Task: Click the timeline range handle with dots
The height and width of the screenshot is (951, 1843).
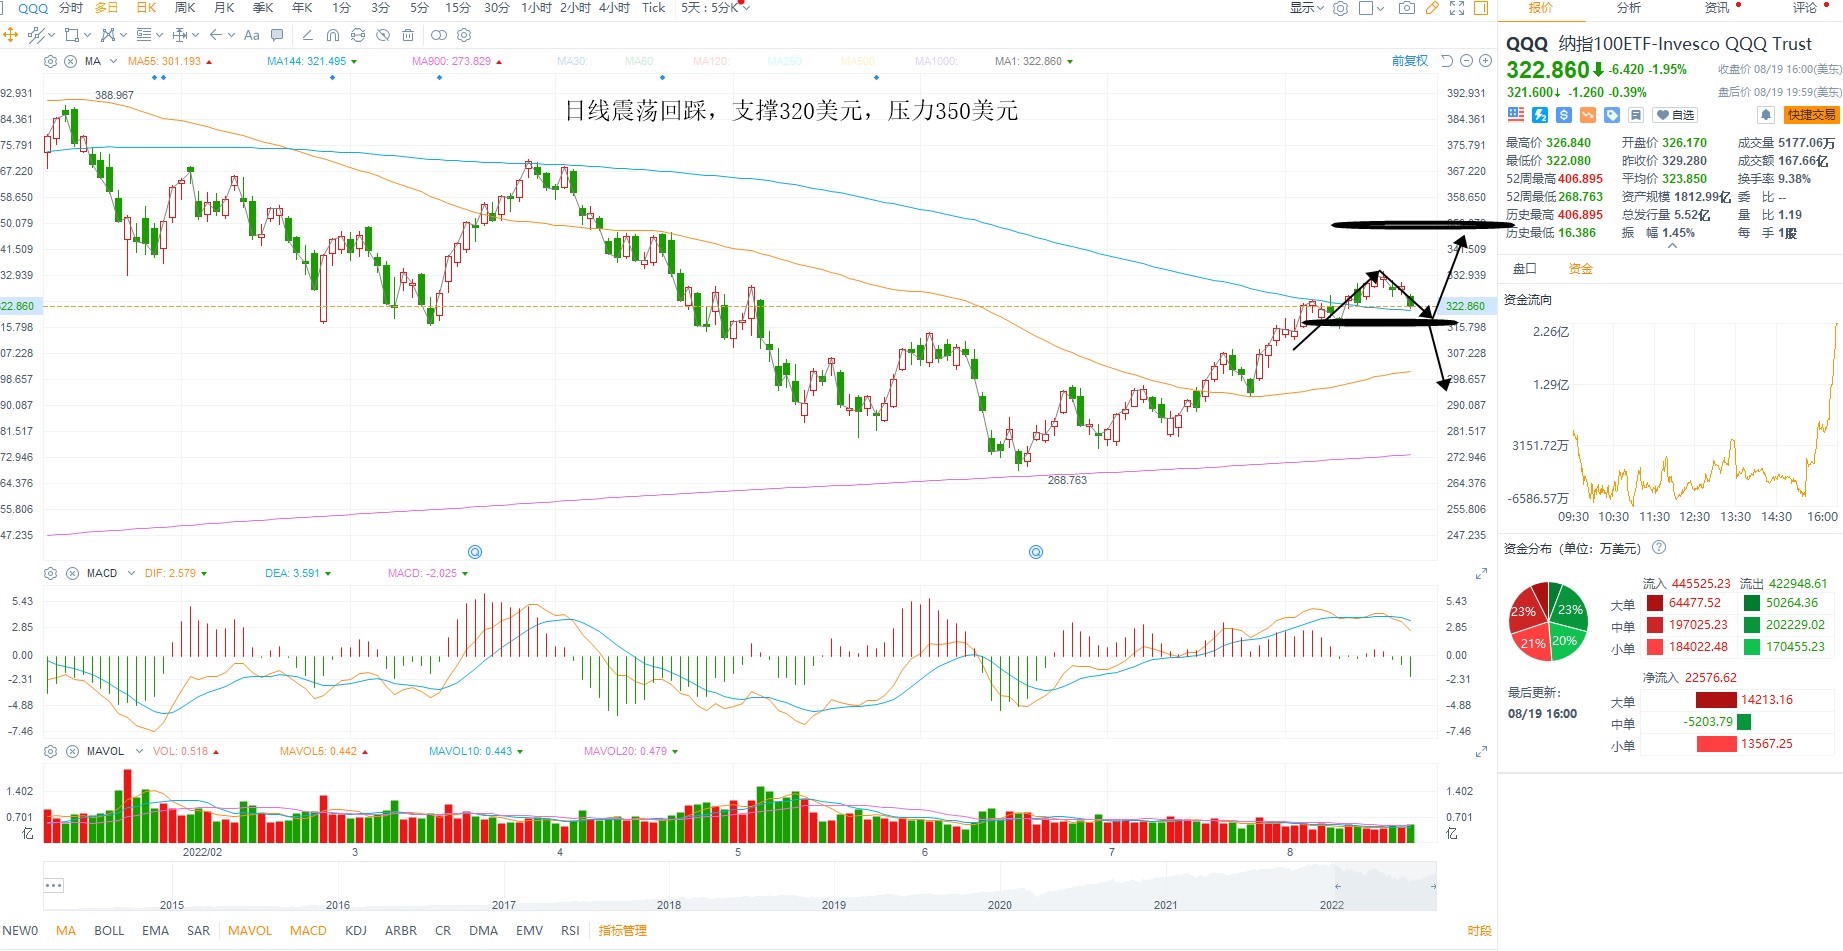Action: (x=54, y=885)
